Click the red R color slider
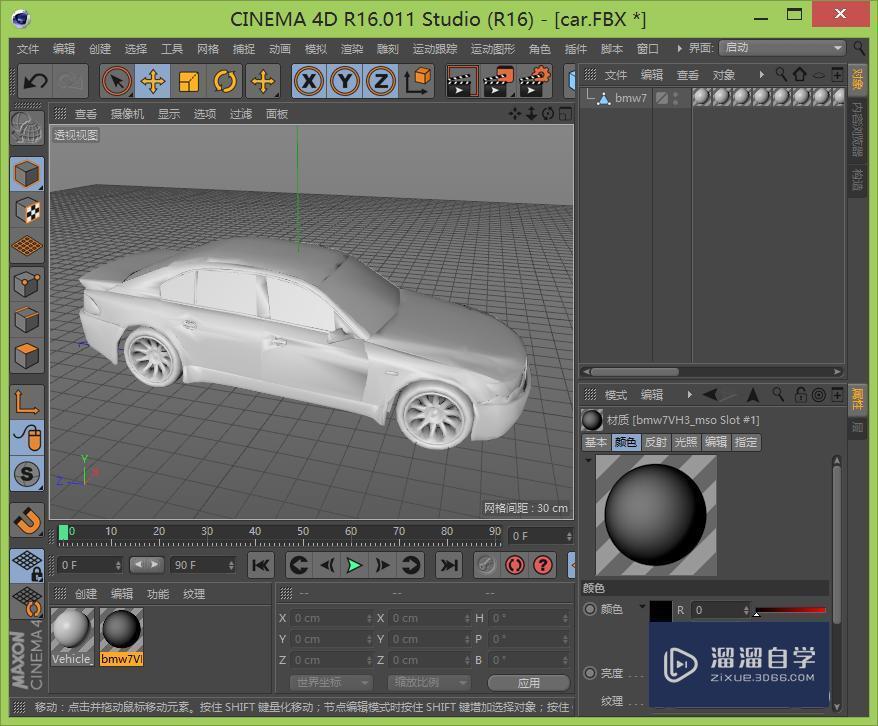The image size is (878, 726). [790, 609]
